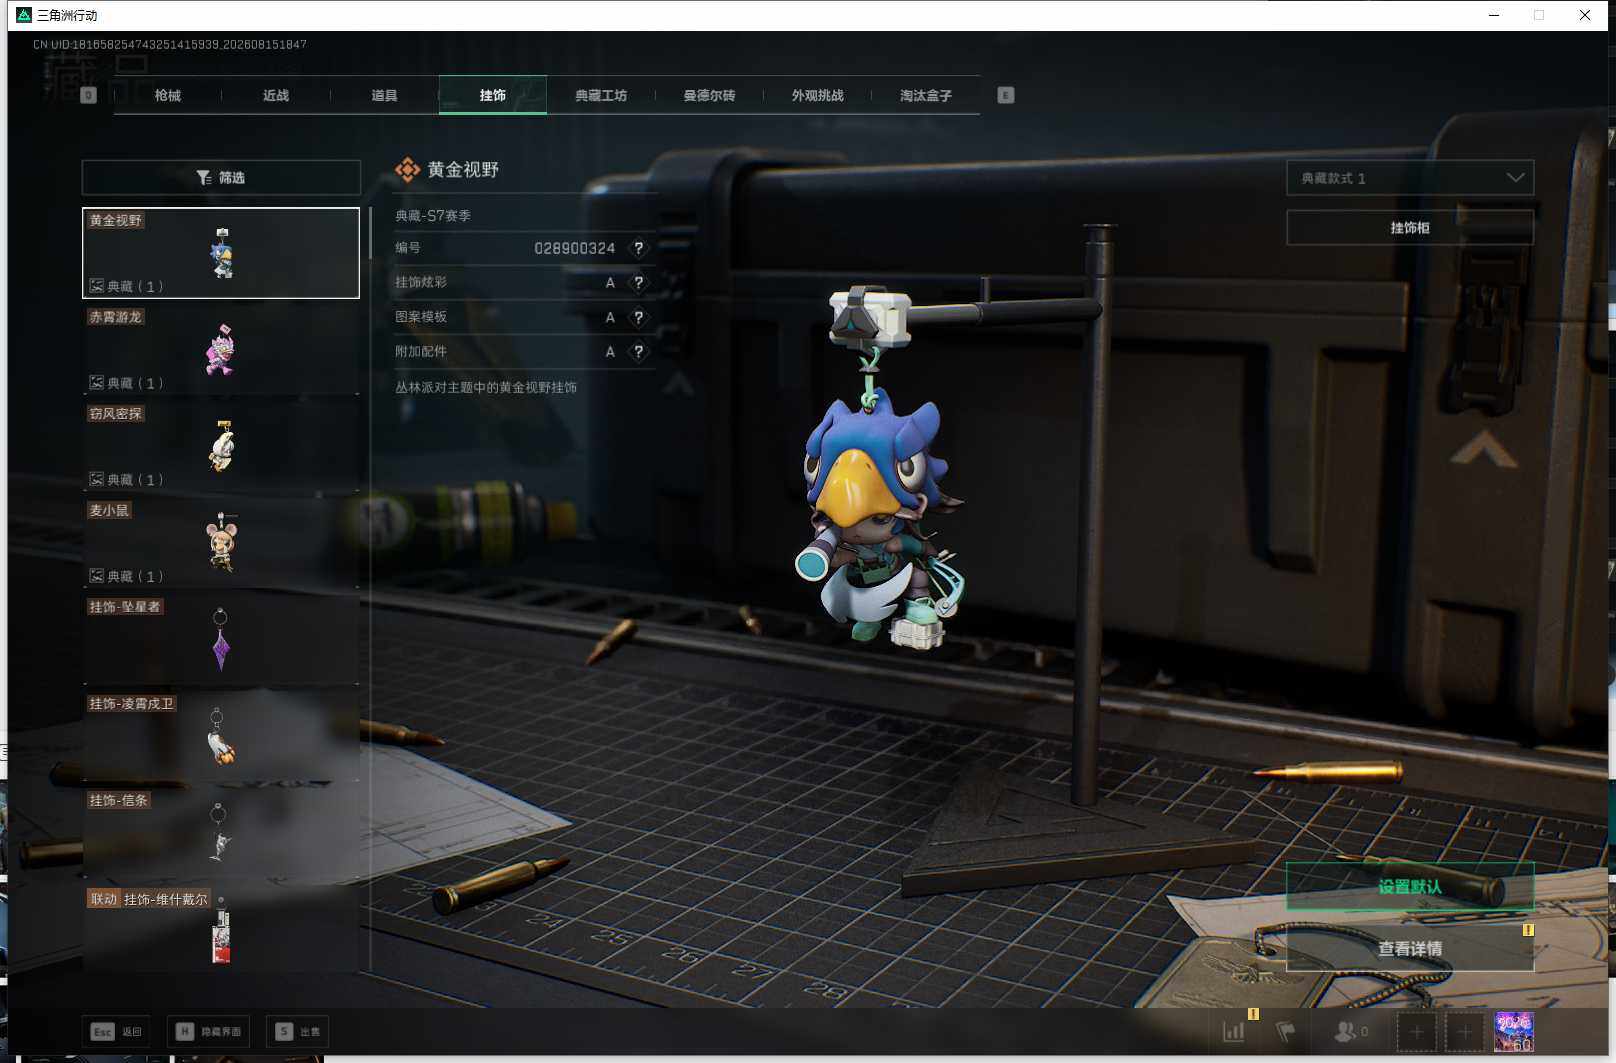The image size is (1616, 1063).
Task: Select the 赤霄游龙 charm thumbnail
Action: pos(221,350)
